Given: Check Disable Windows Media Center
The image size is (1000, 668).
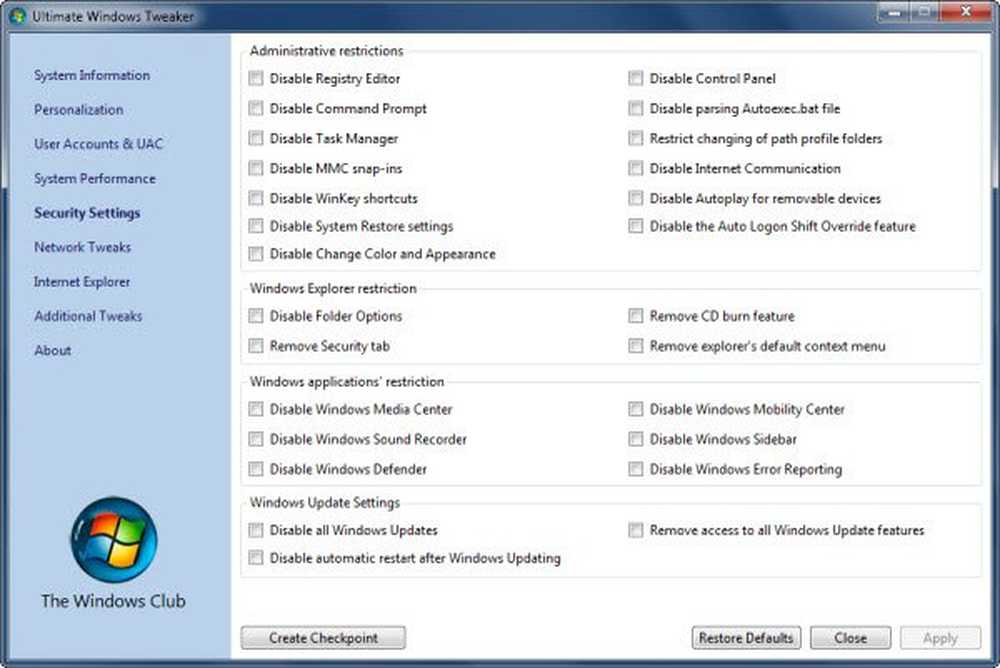Looking at the screenshot, I should [x=256, y=409].
